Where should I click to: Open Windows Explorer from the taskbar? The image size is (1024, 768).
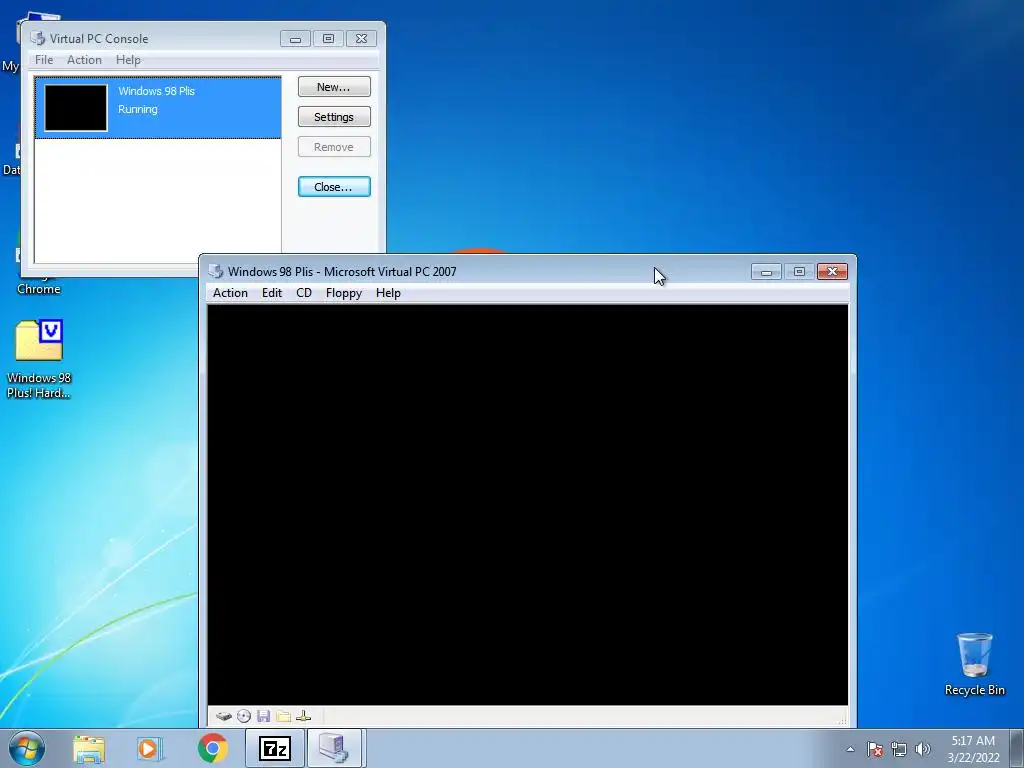[89, 749]
